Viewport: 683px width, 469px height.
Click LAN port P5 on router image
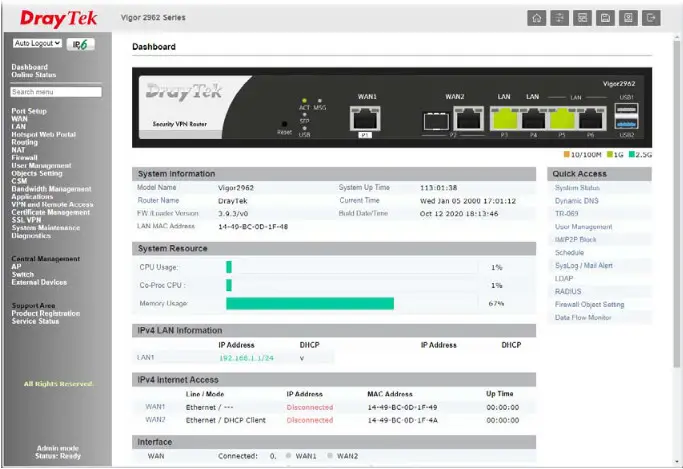562,118
